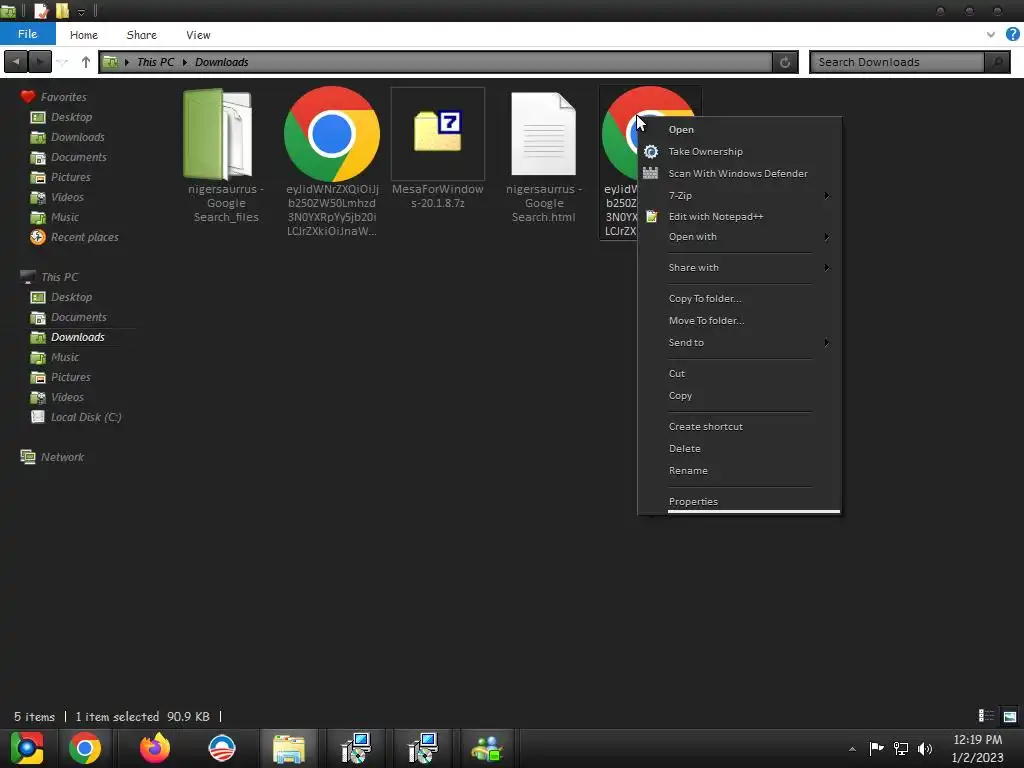Switch to large icons view in status bar

(1010, 716)
